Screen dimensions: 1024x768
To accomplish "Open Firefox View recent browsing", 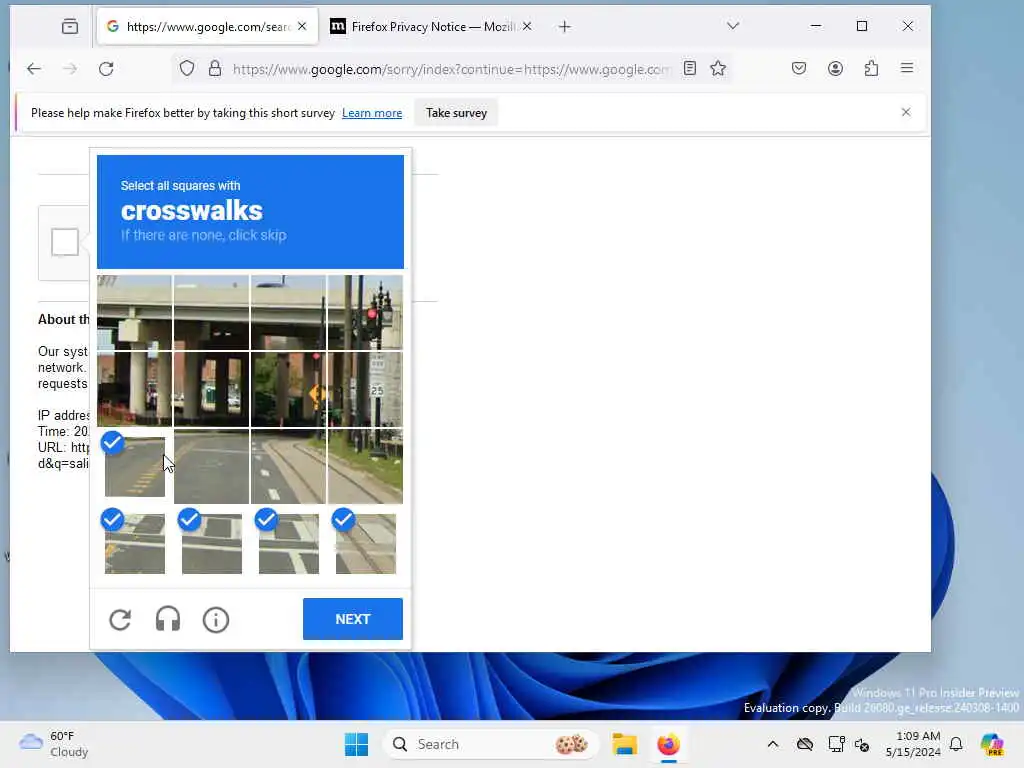I will click(x=70, y=27).
